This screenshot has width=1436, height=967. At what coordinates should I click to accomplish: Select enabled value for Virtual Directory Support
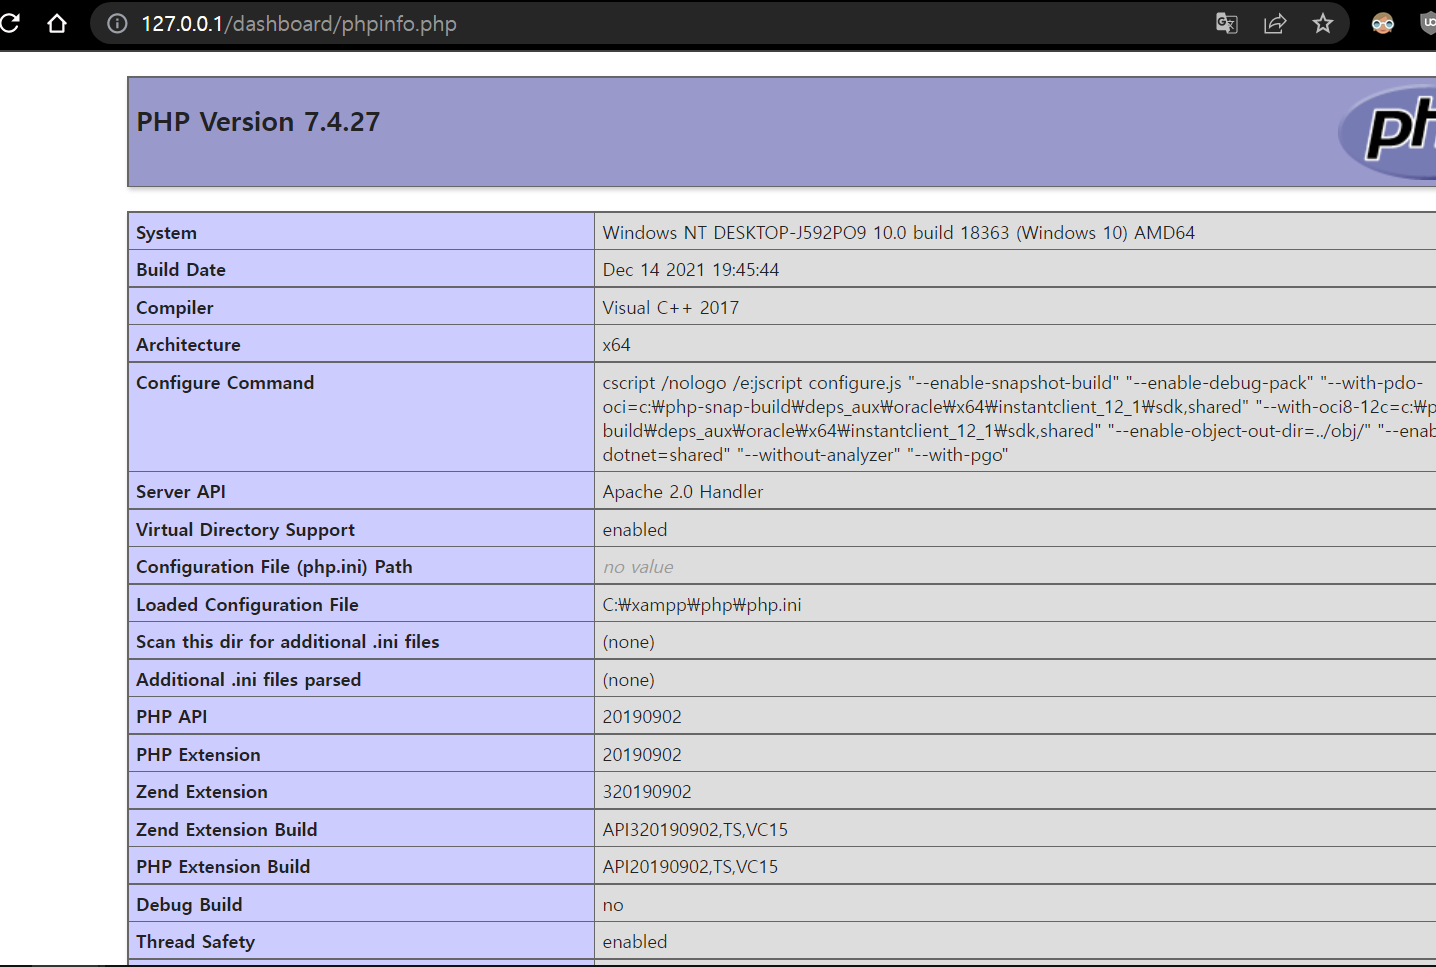pyautogui.click(x=634, y=530)
